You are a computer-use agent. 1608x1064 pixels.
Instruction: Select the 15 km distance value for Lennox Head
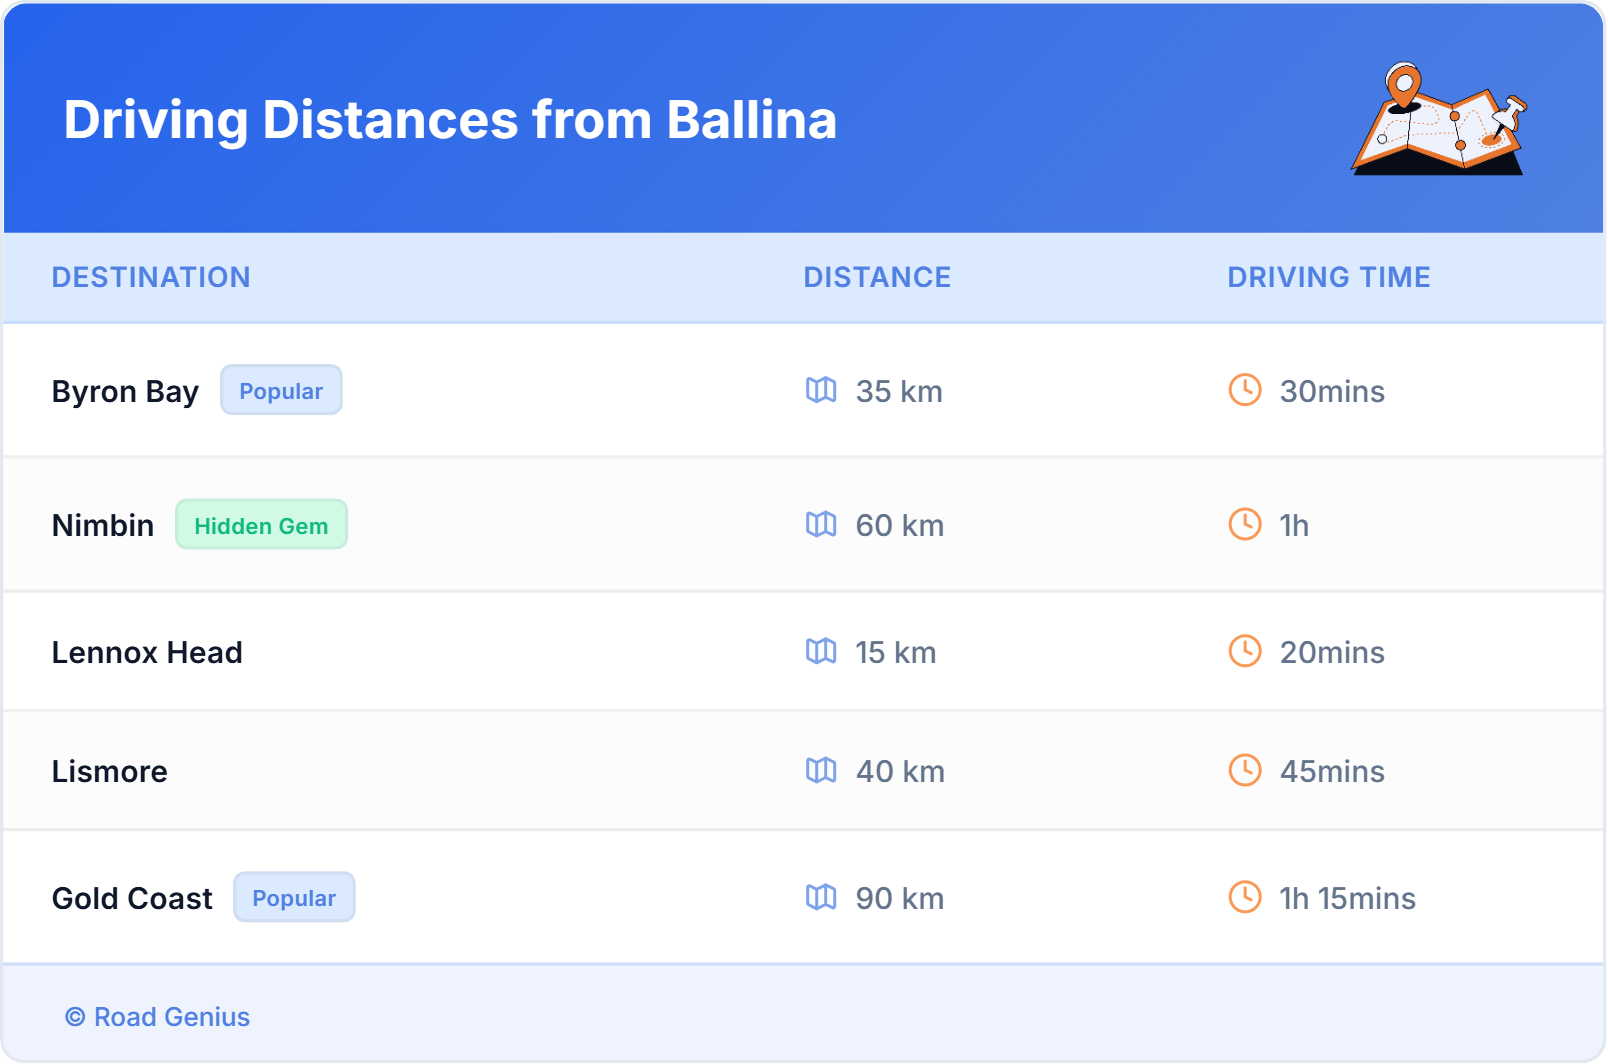(x=893, y=652)
